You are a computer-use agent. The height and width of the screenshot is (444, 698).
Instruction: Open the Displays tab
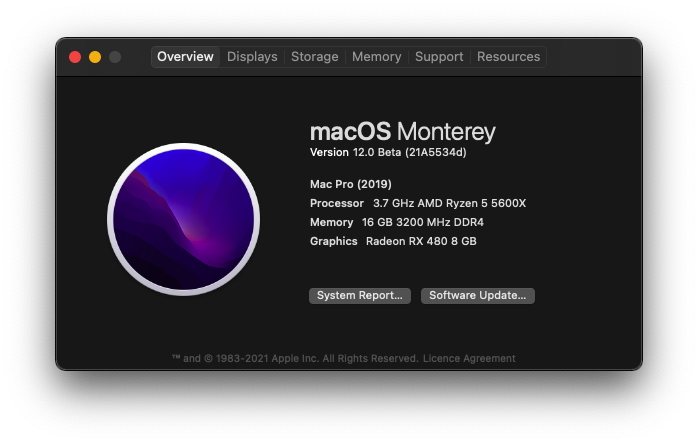point(252,57)
